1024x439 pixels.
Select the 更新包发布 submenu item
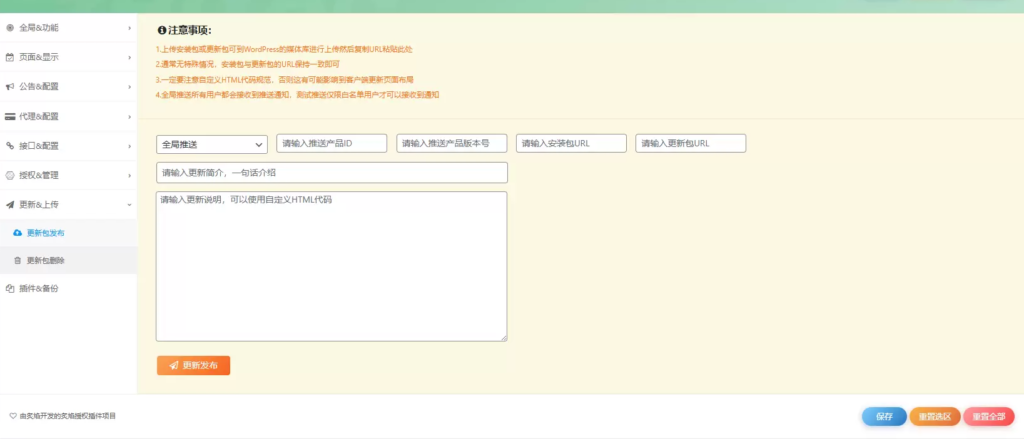[68, 233]
